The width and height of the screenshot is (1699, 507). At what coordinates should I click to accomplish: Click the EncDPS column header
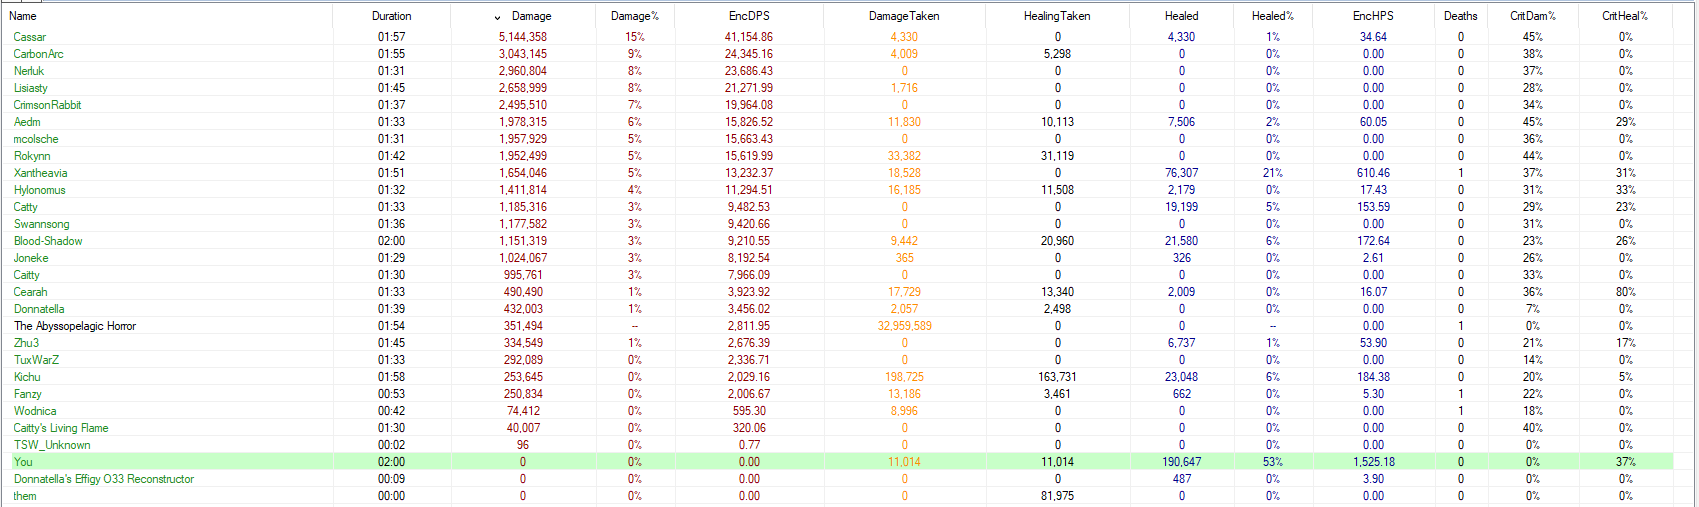click(x=749, y=16)
